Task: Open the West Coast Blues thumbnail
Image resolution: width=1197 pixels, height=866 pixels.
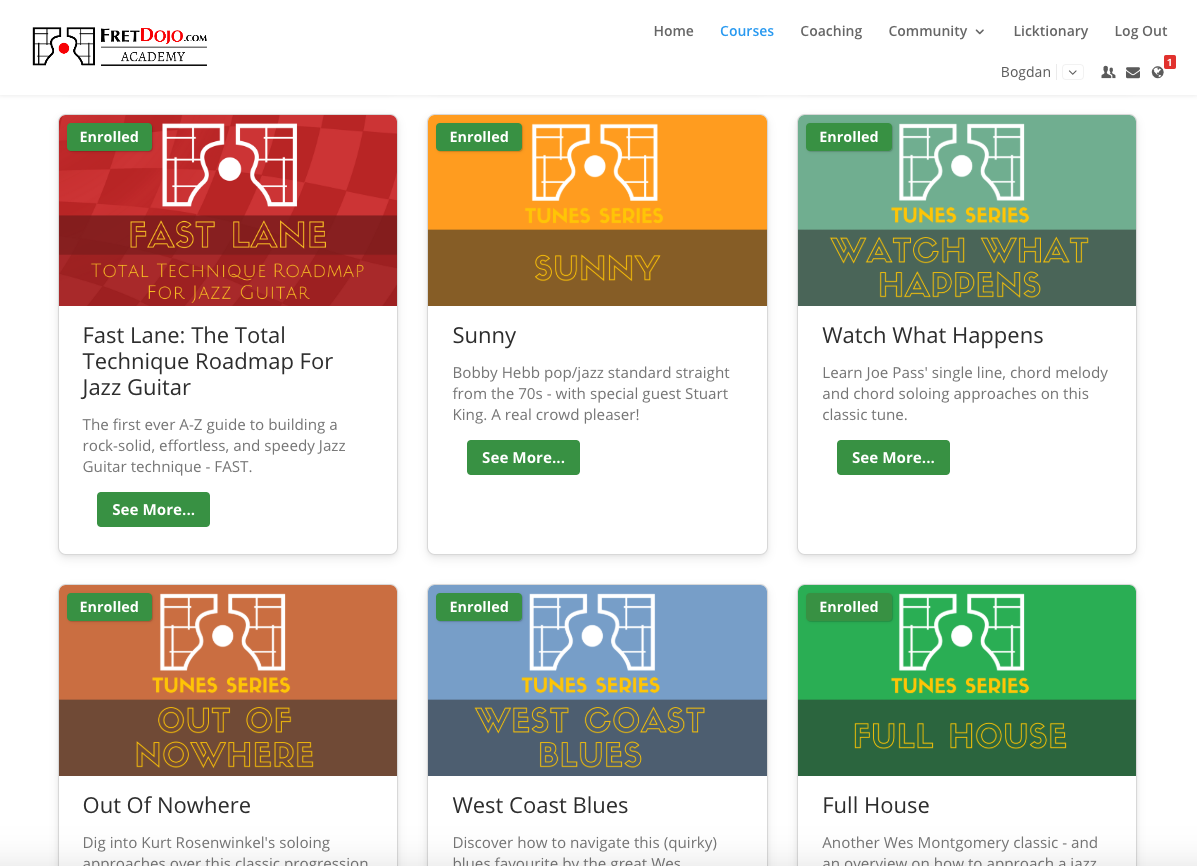Action: [x=598, y=680]
